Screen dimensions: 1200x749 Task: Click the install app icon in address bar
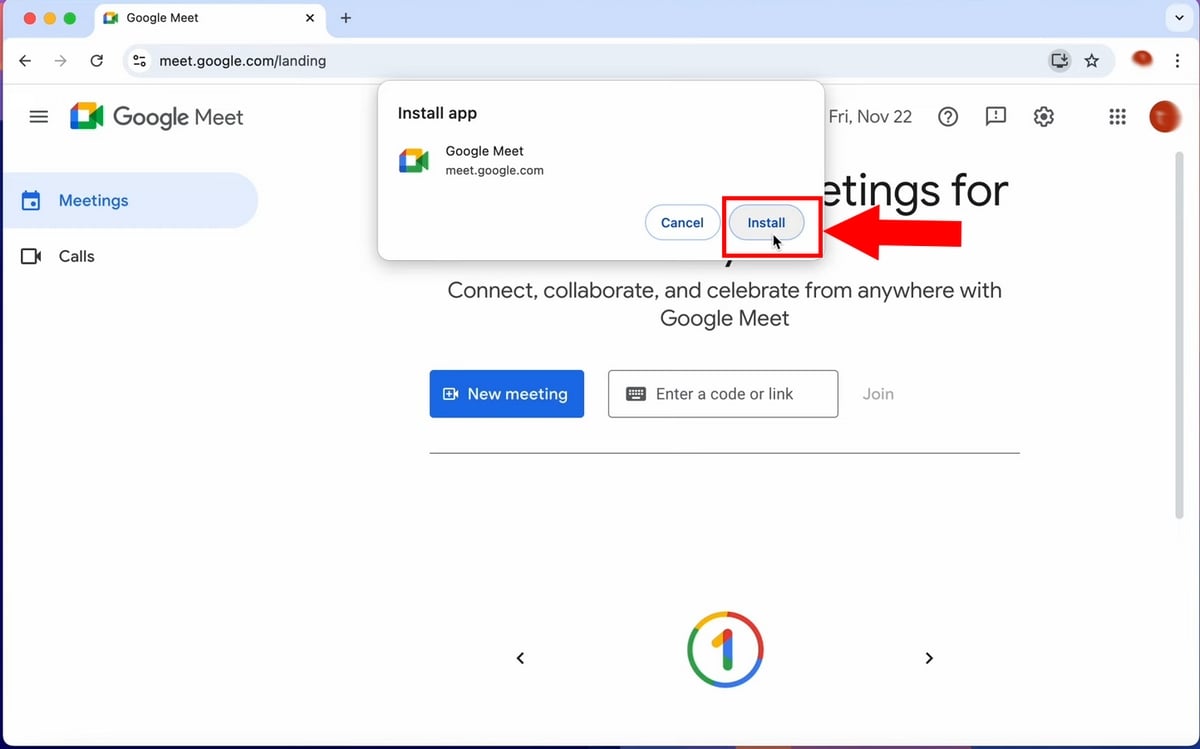tap(1059, 61)
